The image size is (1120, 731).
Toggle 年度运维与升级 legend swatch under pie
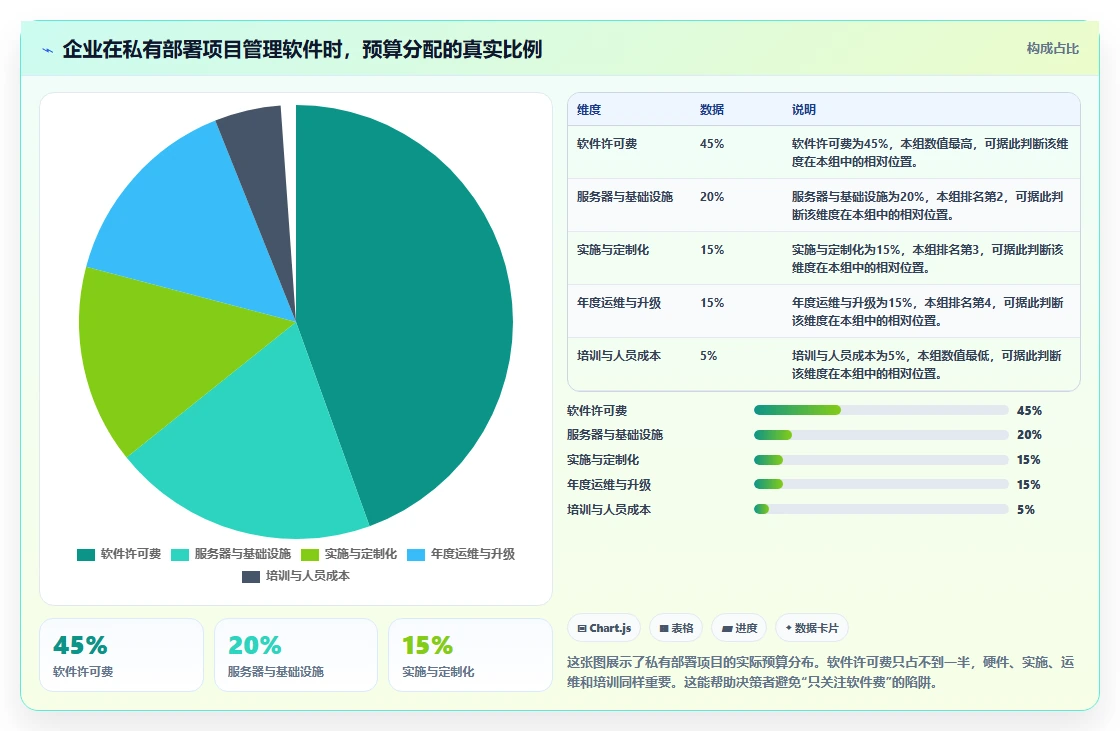(416, 555)
